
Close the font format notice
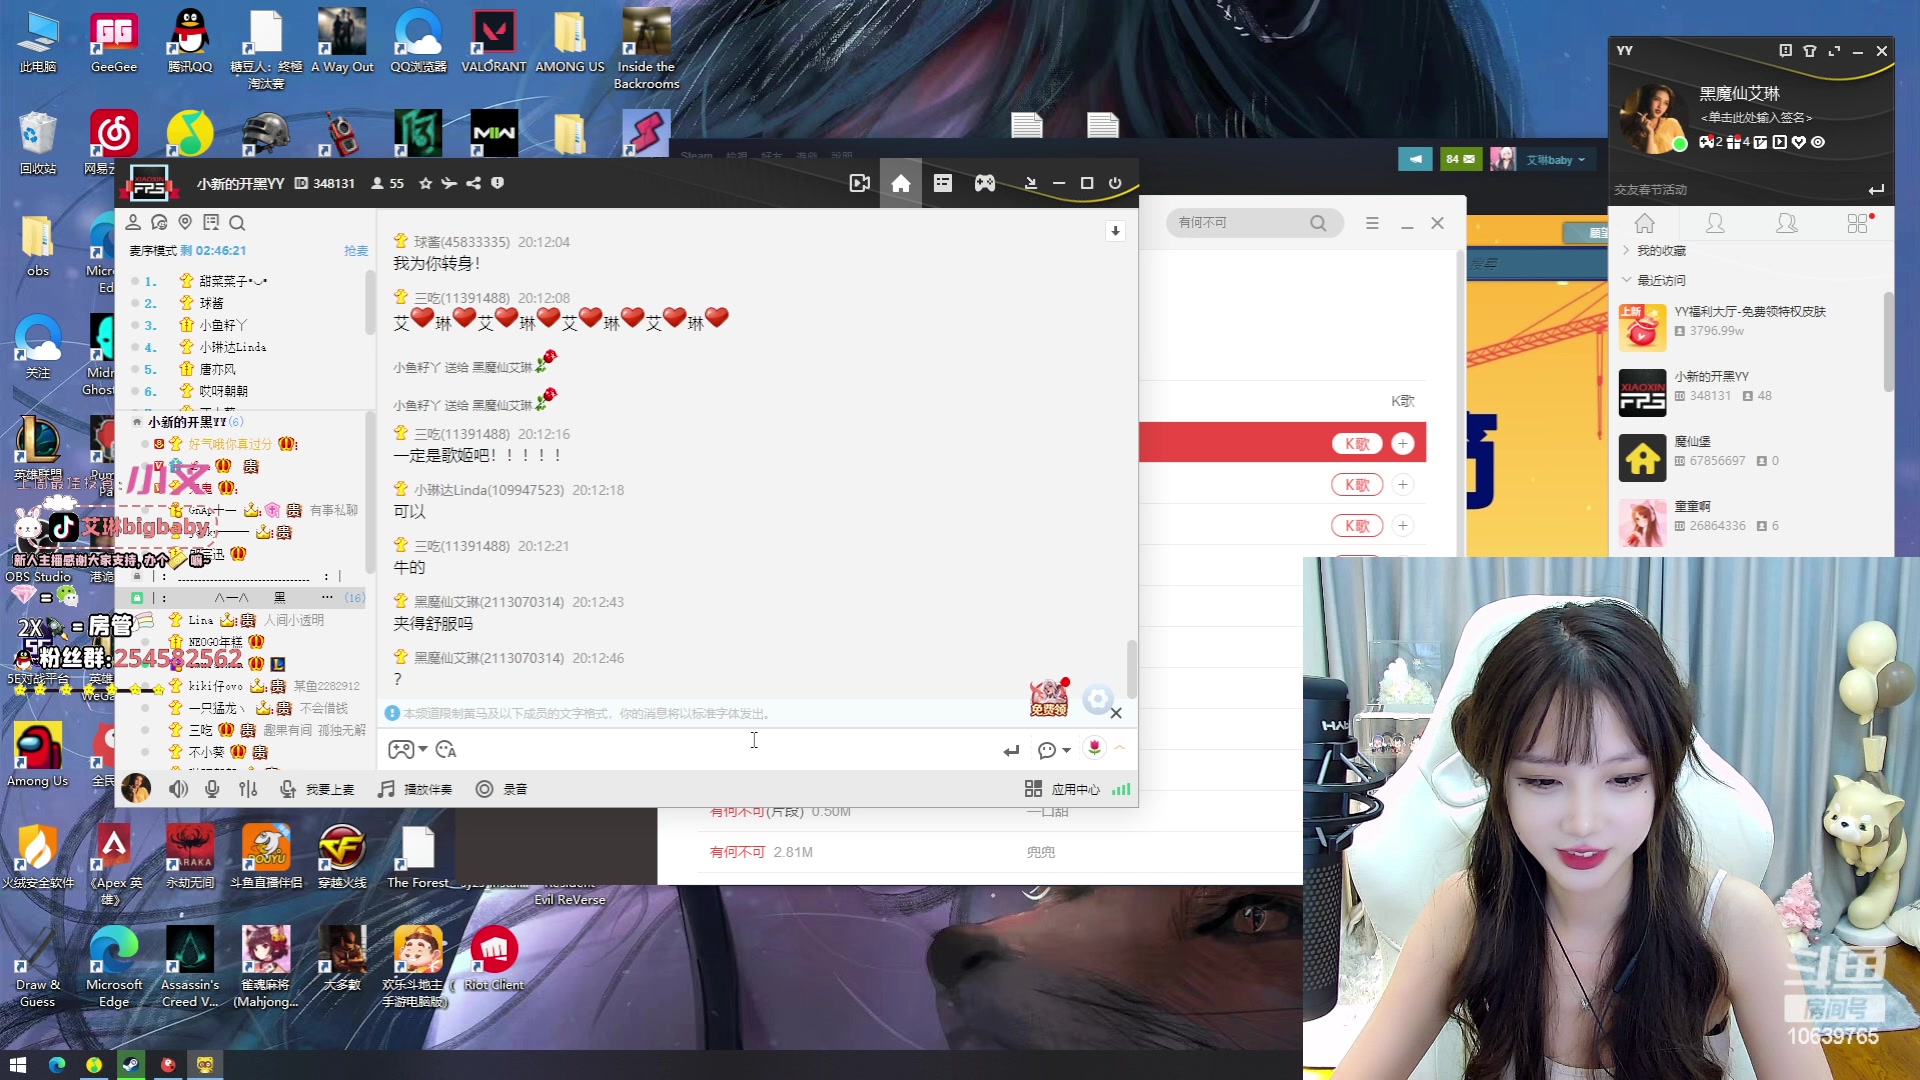1116,713
